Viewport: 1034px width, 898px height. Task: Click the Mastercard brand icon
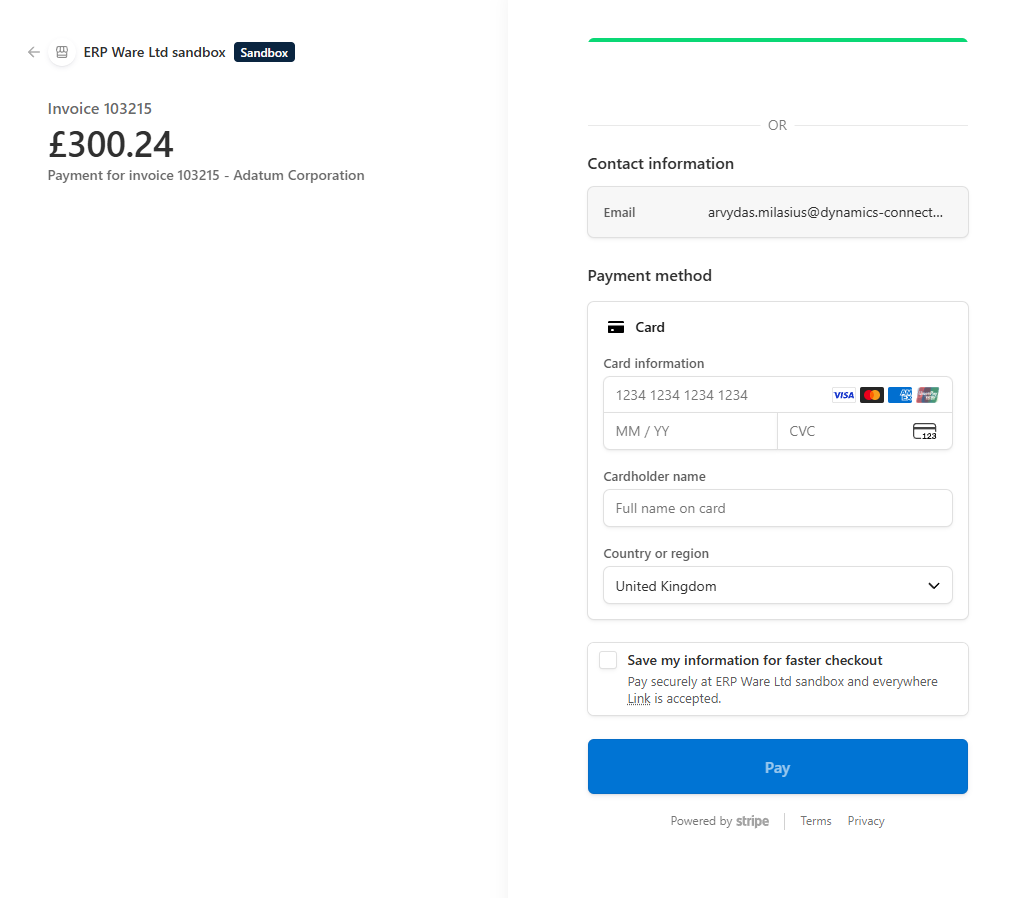pyautogui.click(x=871, y=395)
